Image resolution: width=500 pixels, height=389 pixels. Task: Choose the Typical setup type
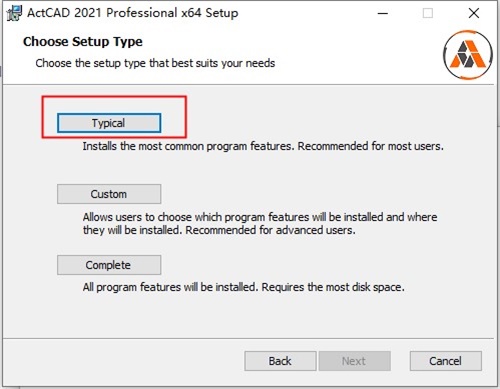[x=109, y=123]
